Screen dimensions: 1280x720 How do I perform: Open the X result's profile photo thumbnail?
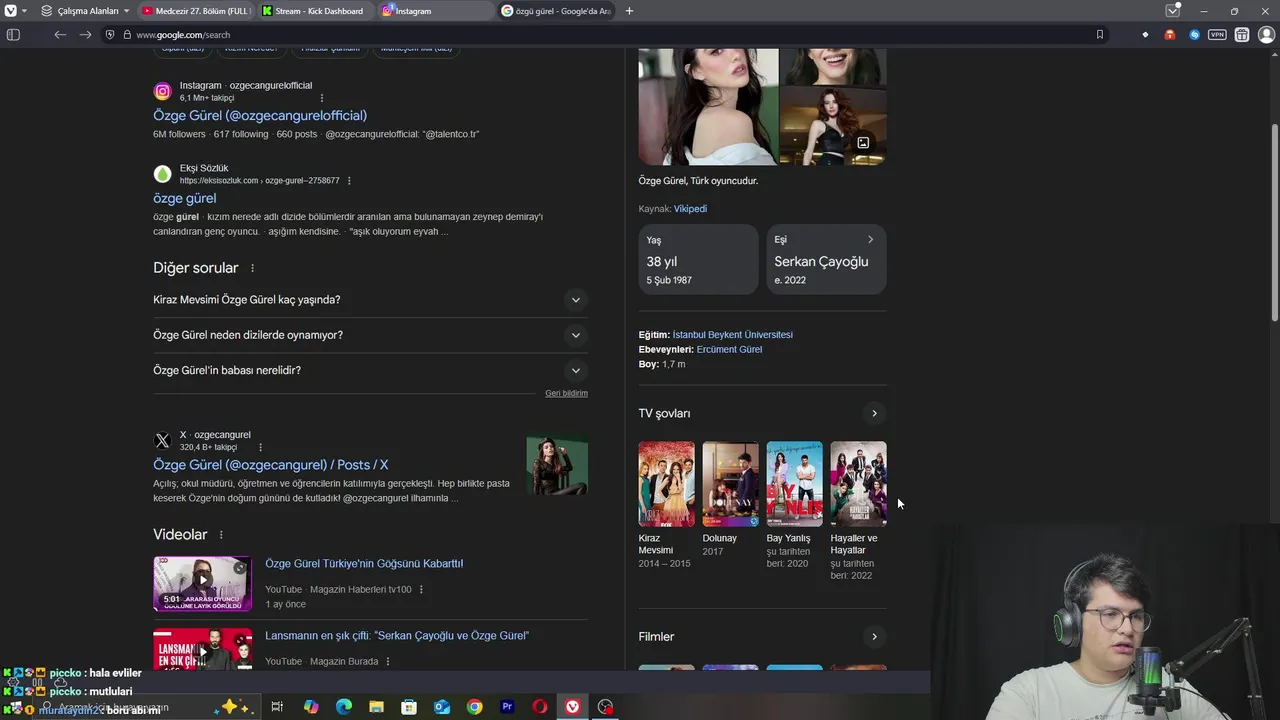click(x=557, y=465)
